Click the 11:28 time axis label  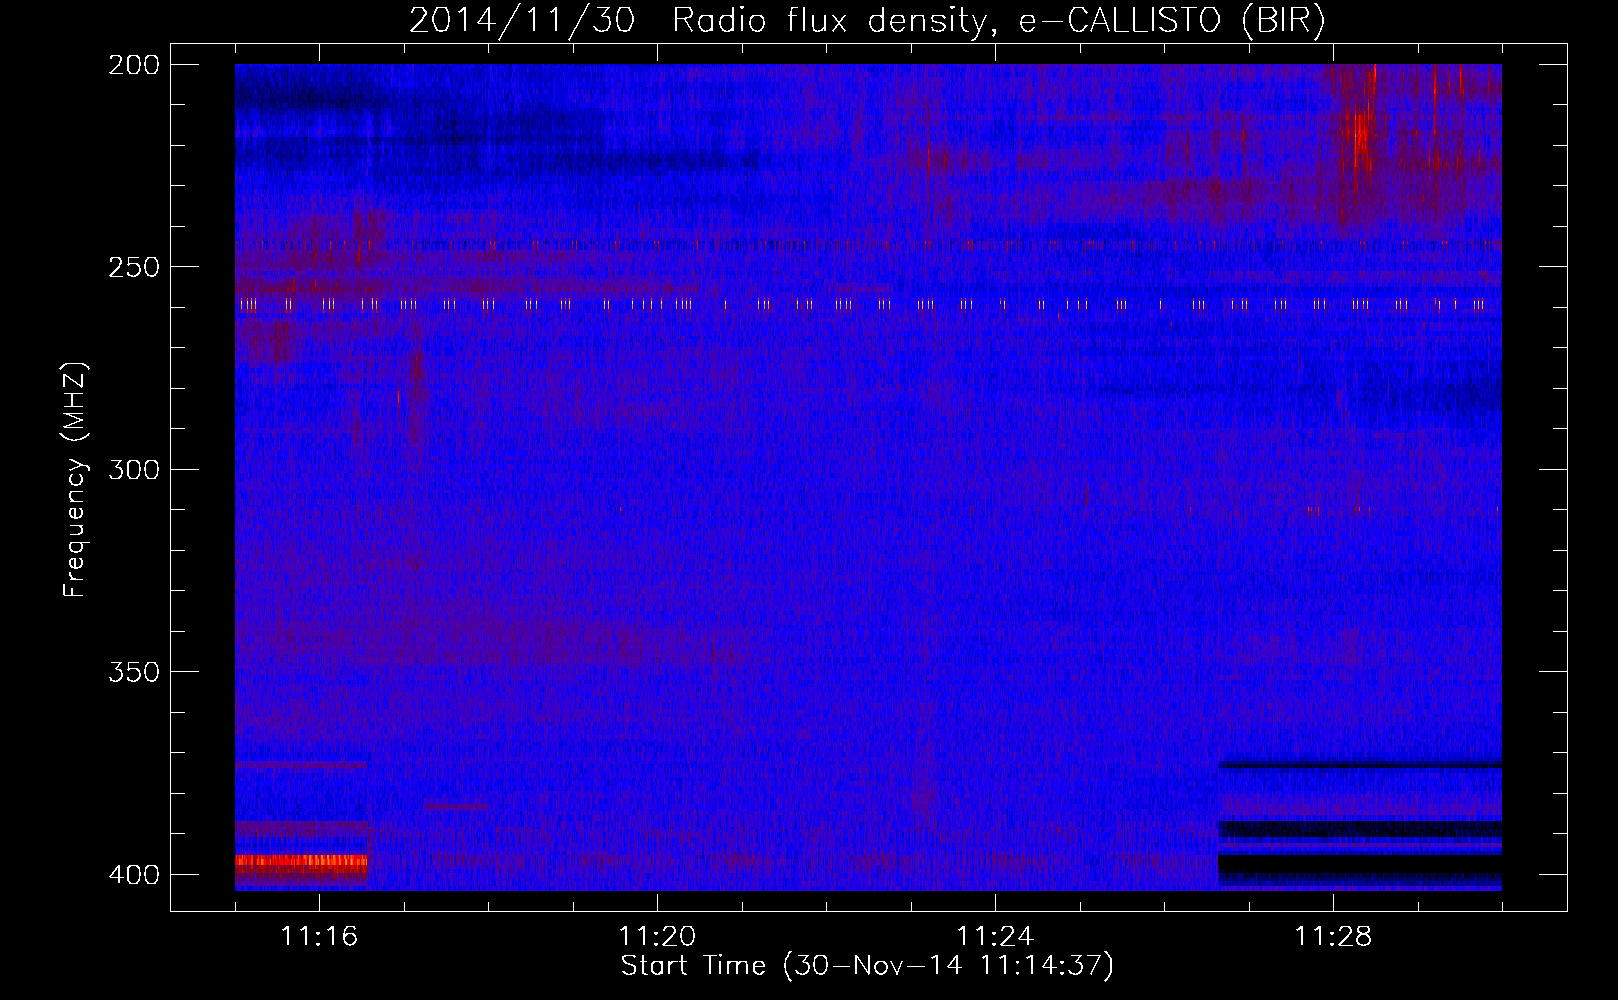(x=1333, y=936)
